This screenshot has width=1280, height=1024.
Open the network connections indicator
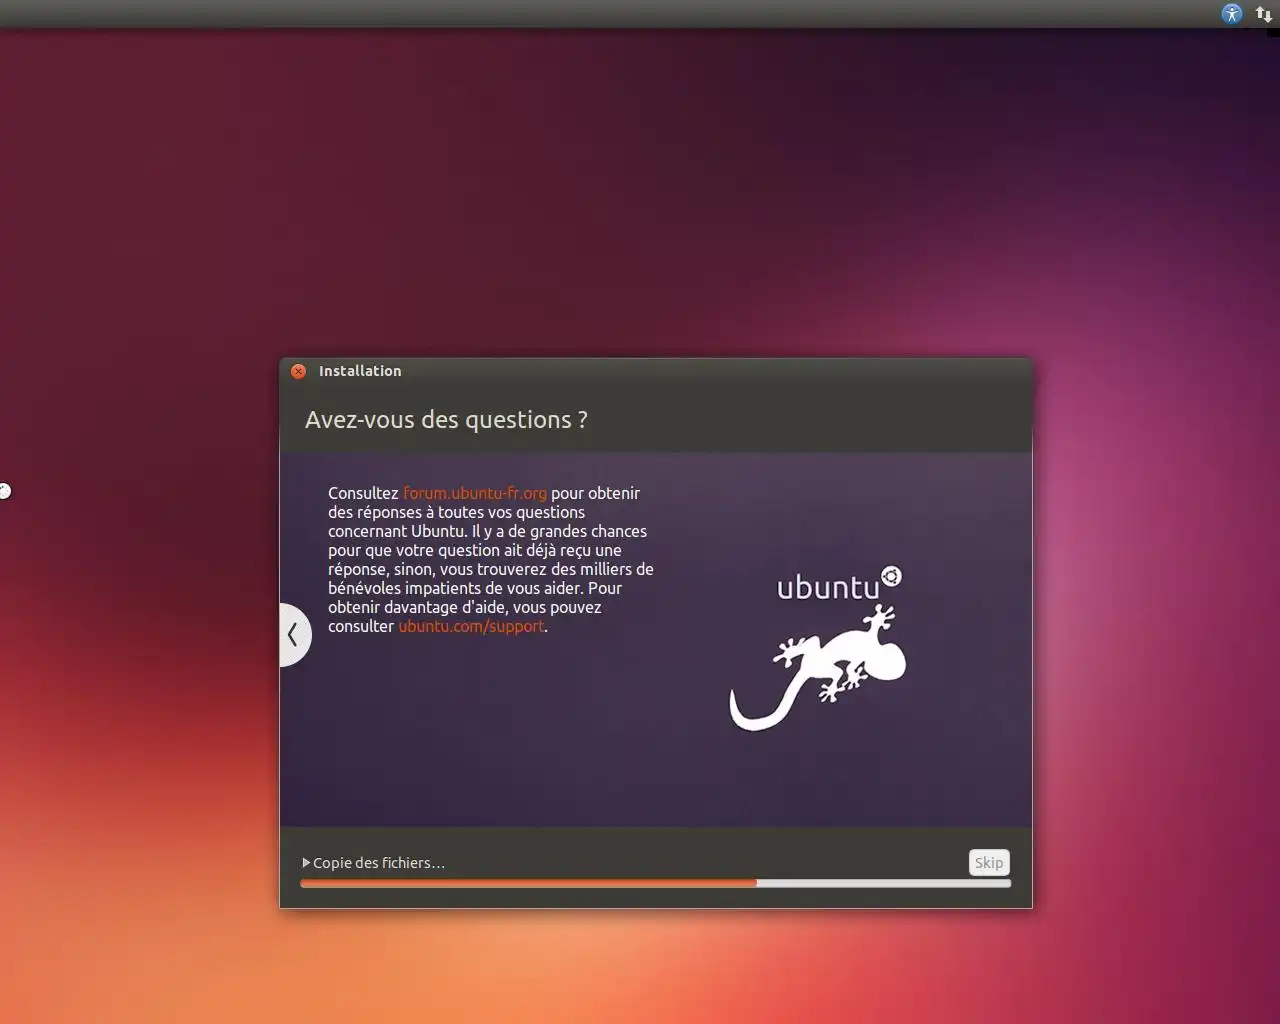1264,14
